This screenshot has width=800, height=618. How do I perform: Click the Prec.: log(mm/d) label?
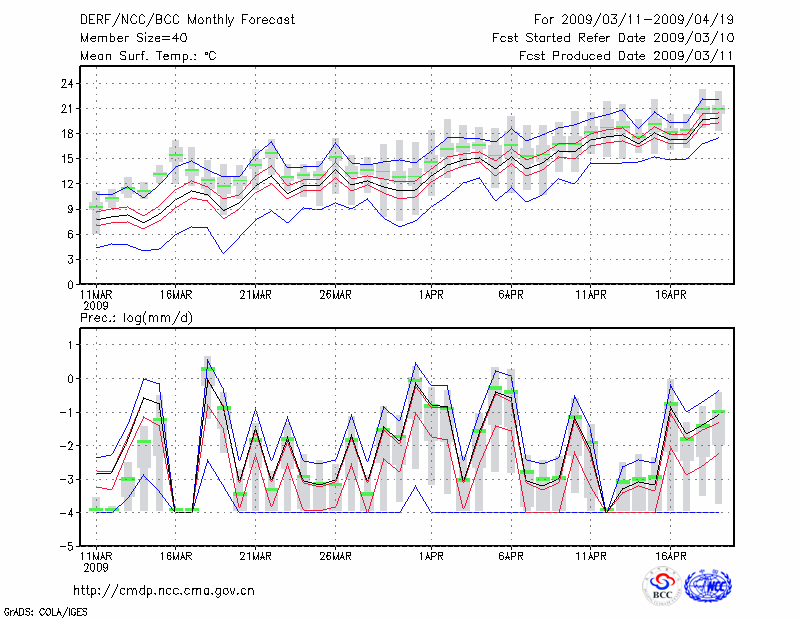[x=139, y=317]
